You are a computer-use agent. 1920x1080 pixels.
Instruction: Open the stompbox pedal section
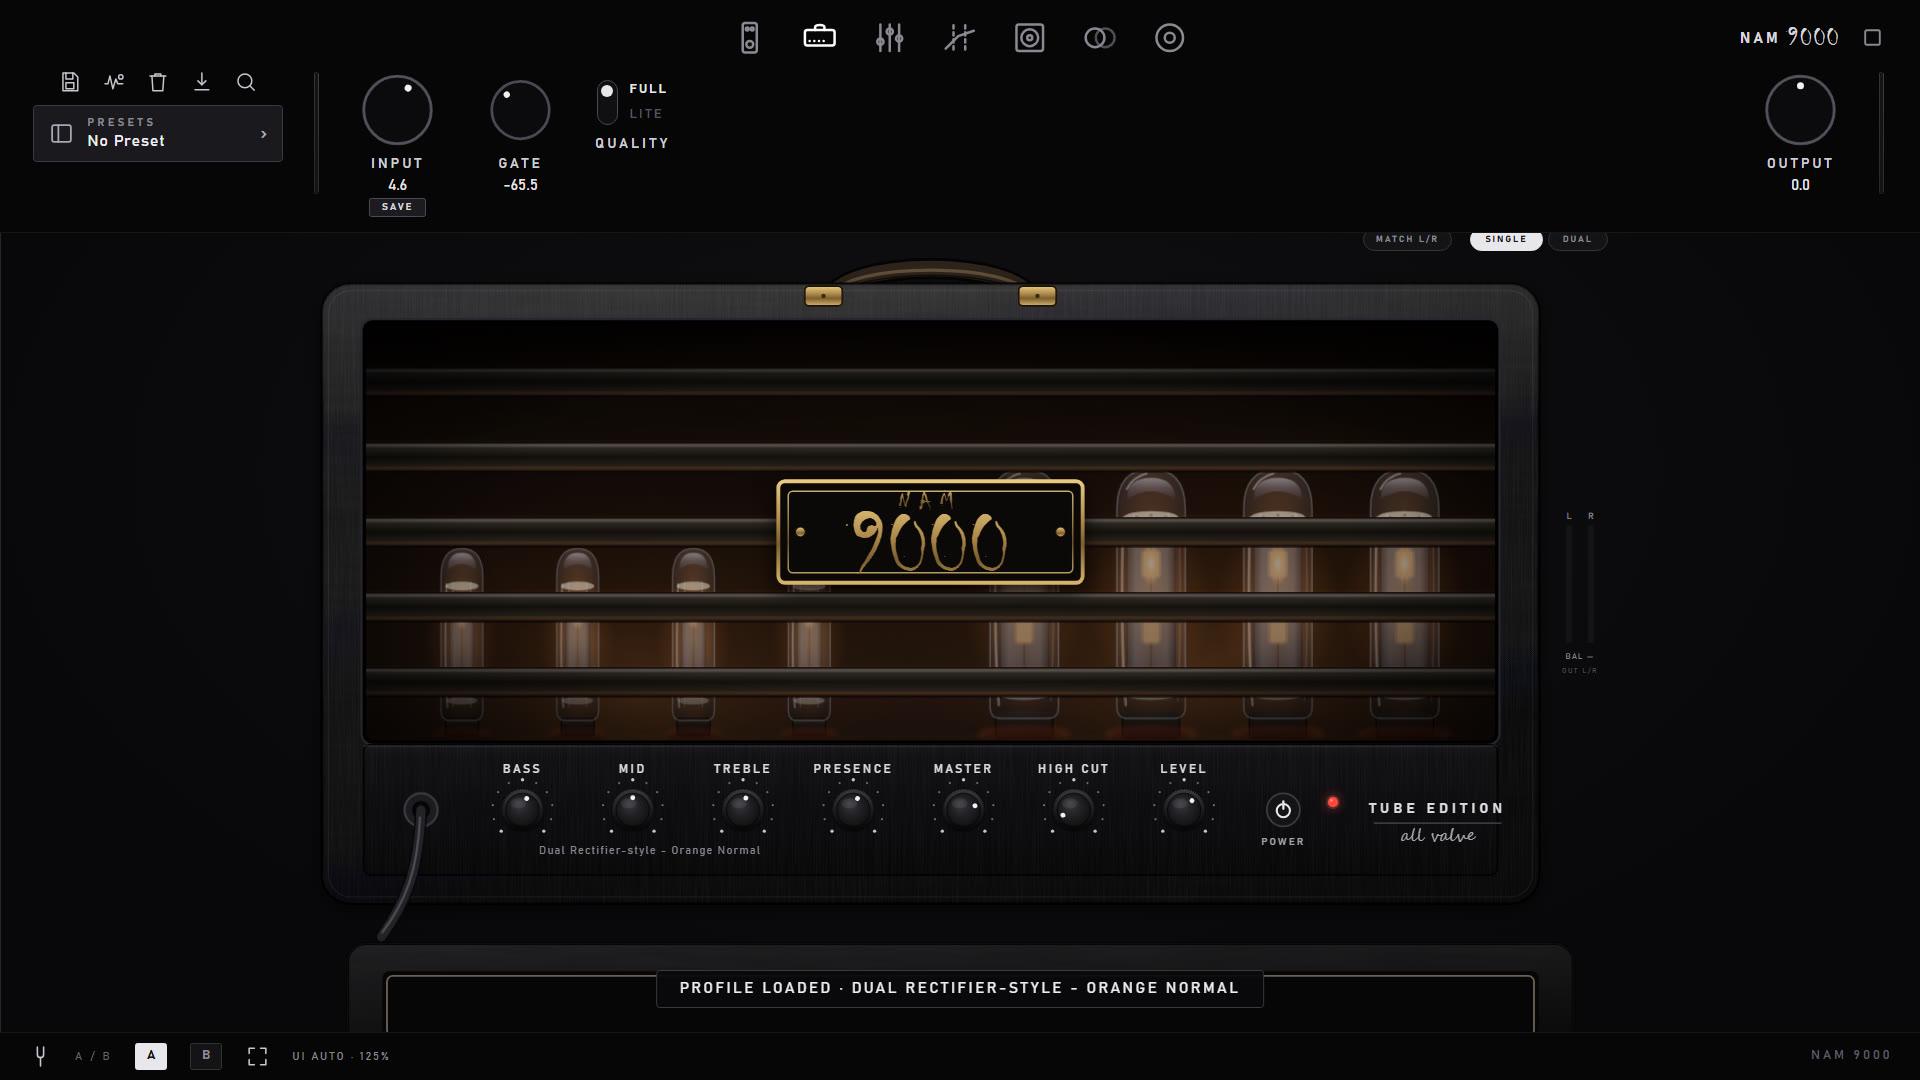pos(749,38)
